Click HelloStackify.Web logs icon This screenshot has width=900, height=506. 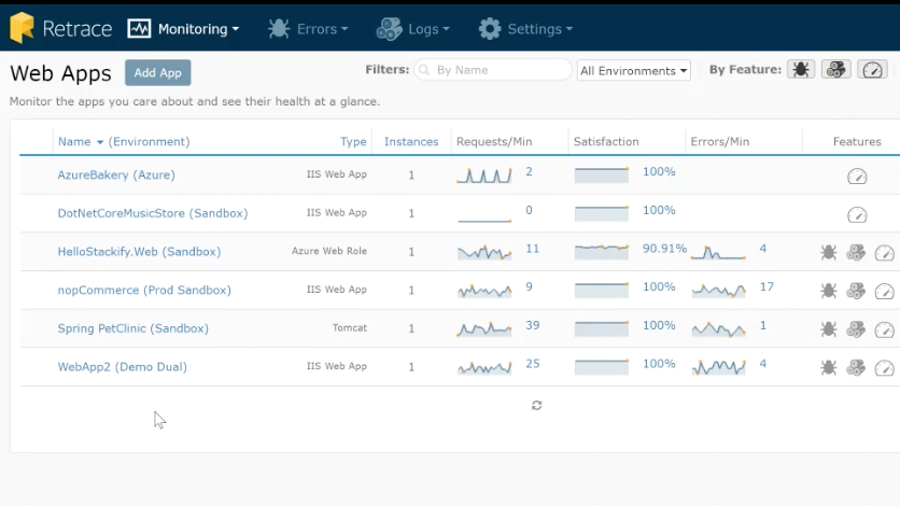[x=856, y=252]
